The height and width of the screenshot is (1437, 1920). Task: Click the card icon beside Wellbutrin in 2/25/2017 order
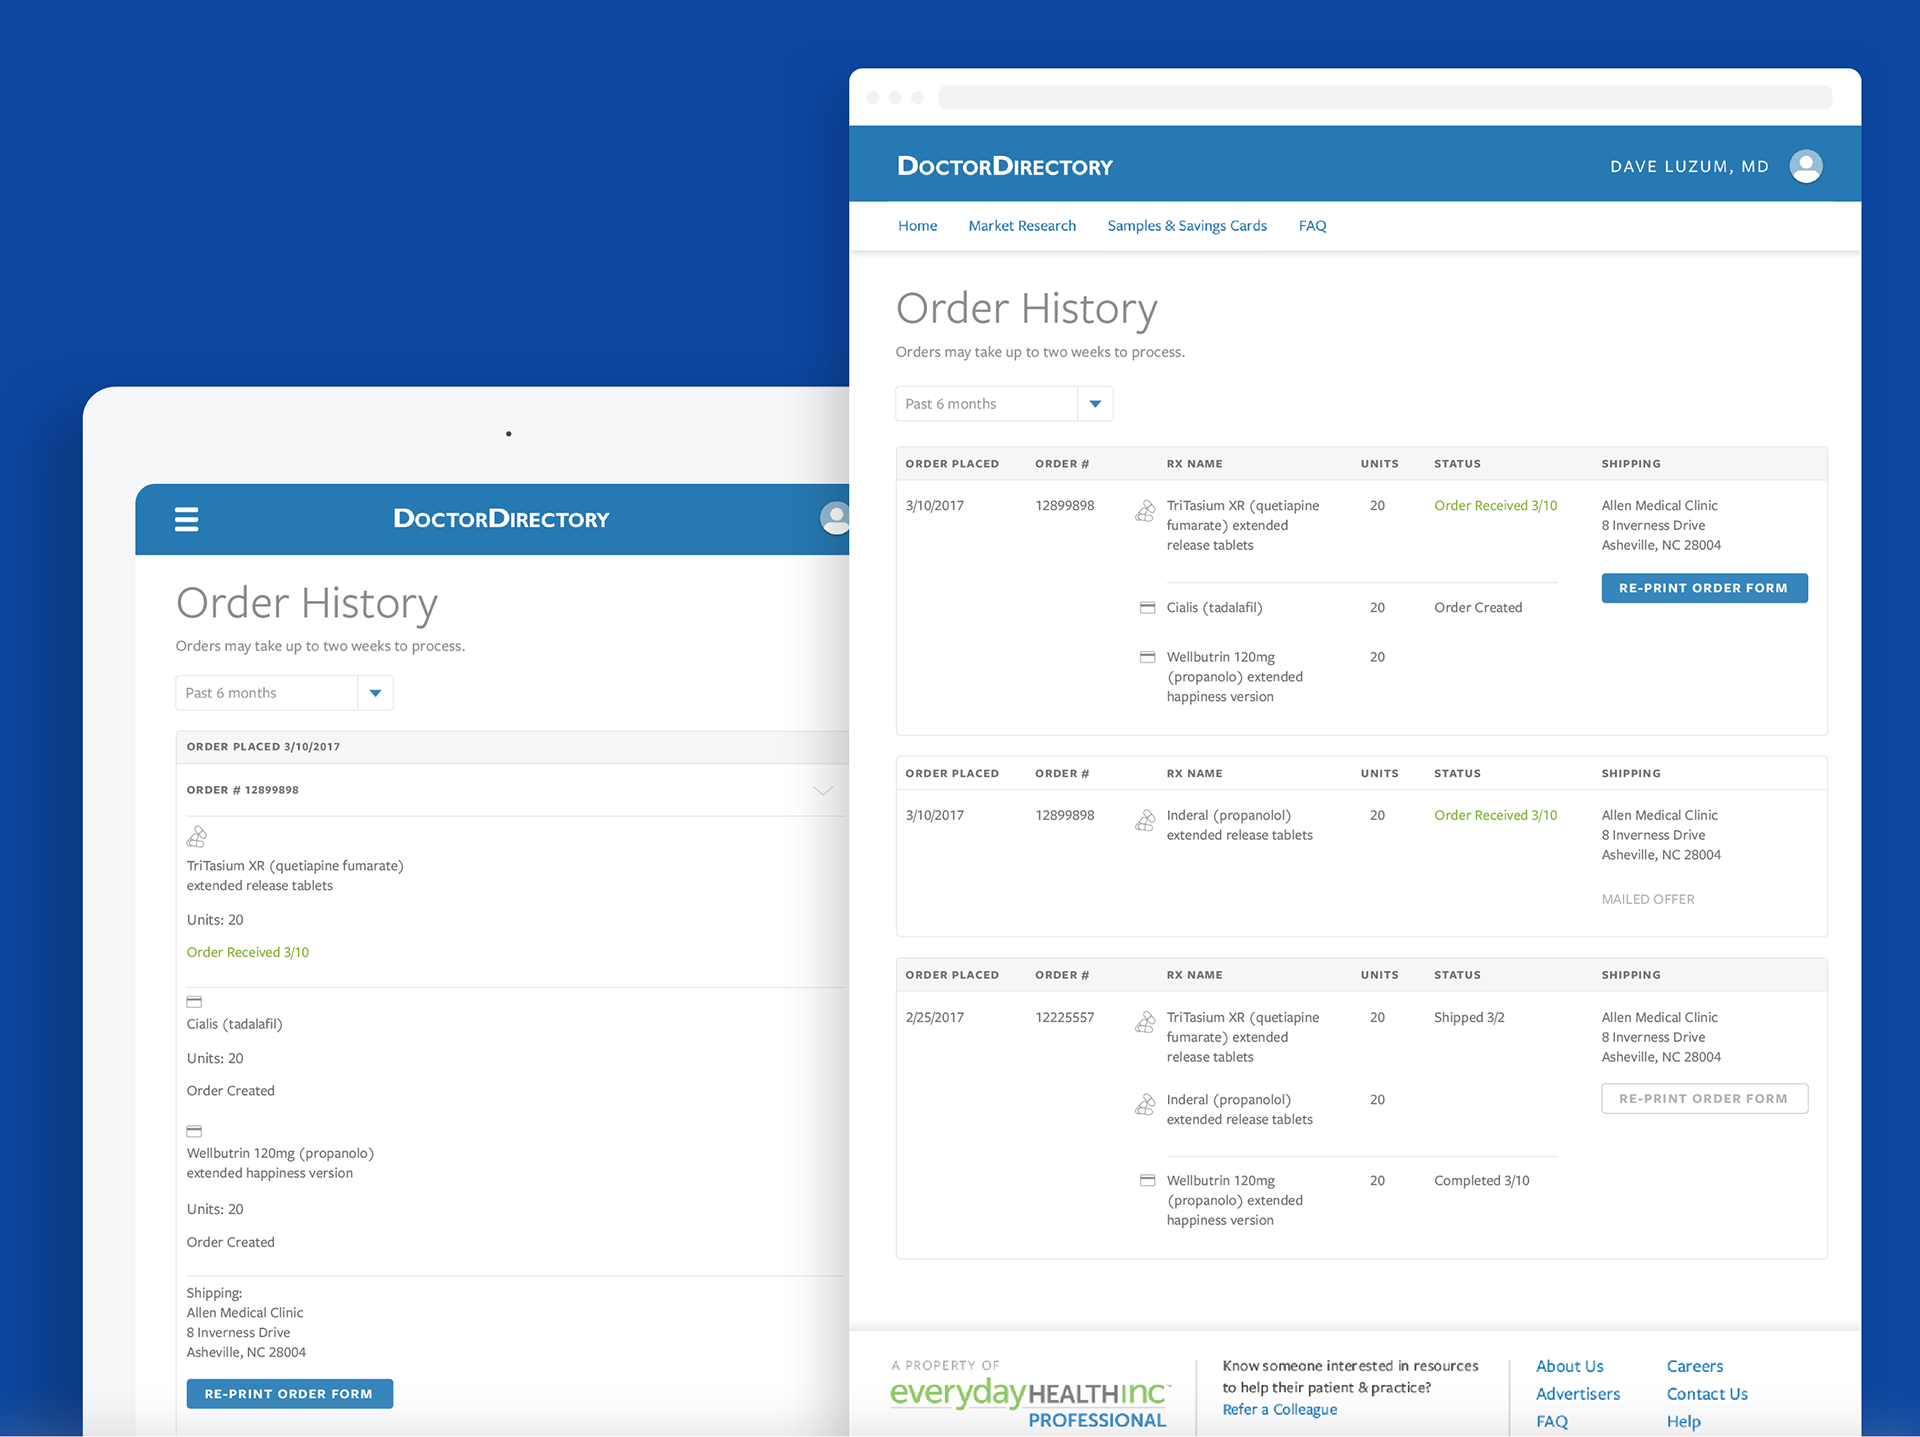coord(1147,1180)
